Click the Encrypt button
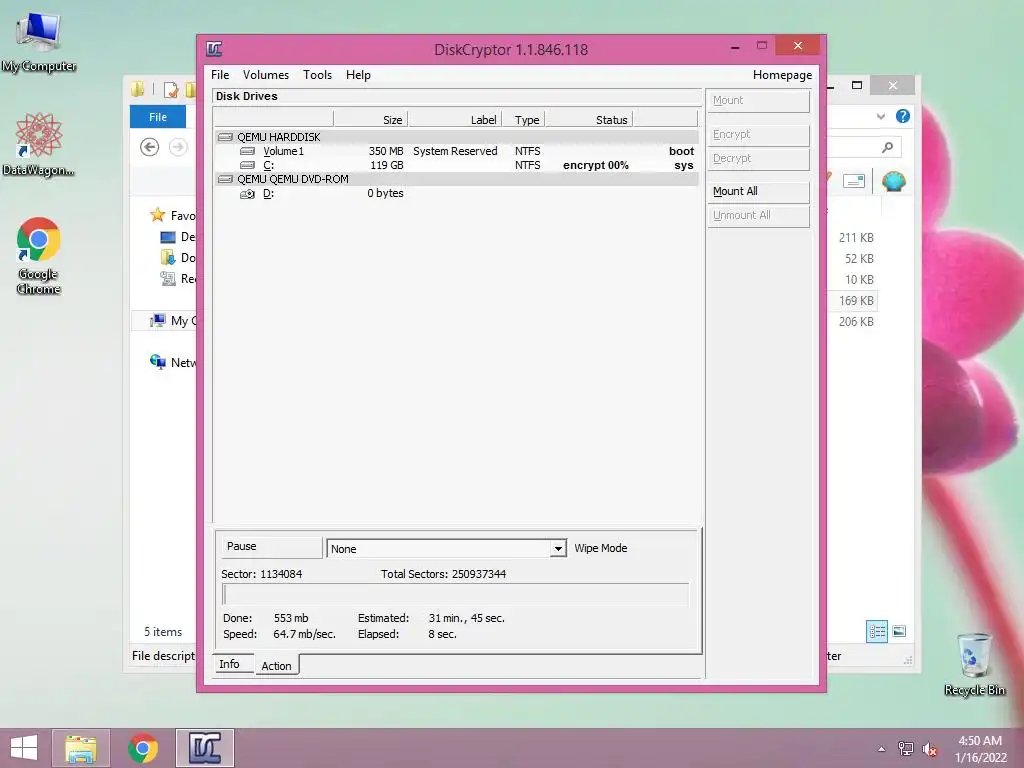The height and width of the screenshot is (768, 1024). tap(758, 135)
